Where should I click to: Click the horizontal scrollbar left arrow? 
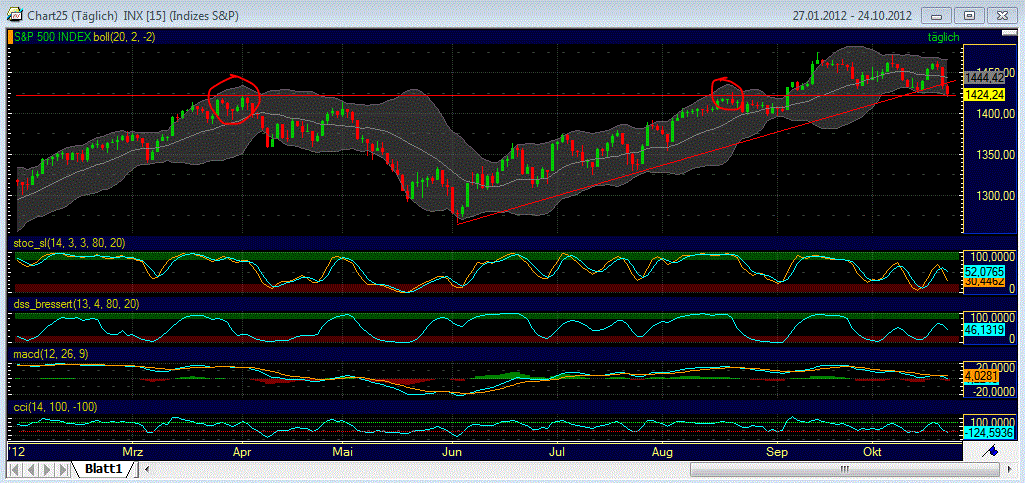[x=148, y=469]
